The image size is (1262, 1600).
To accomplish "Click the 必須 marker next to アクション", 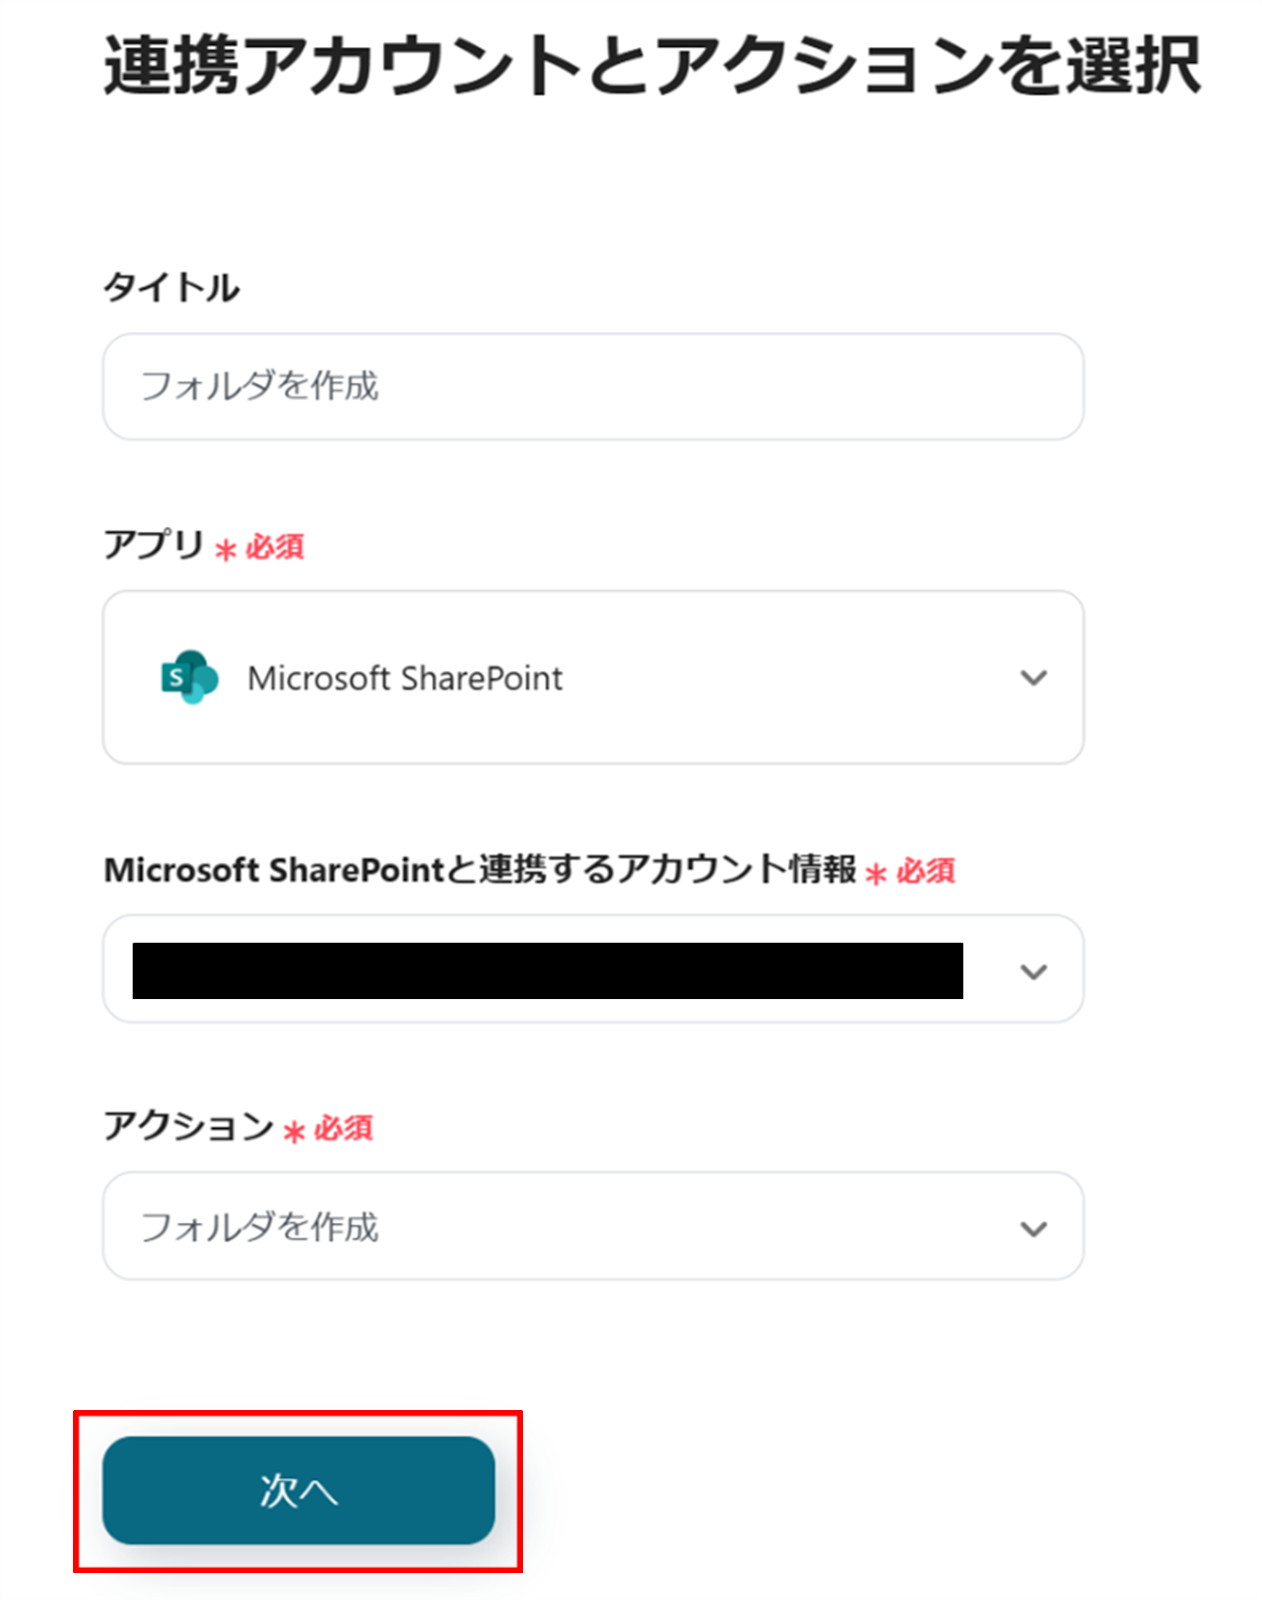I will [x=343, y=1129].
